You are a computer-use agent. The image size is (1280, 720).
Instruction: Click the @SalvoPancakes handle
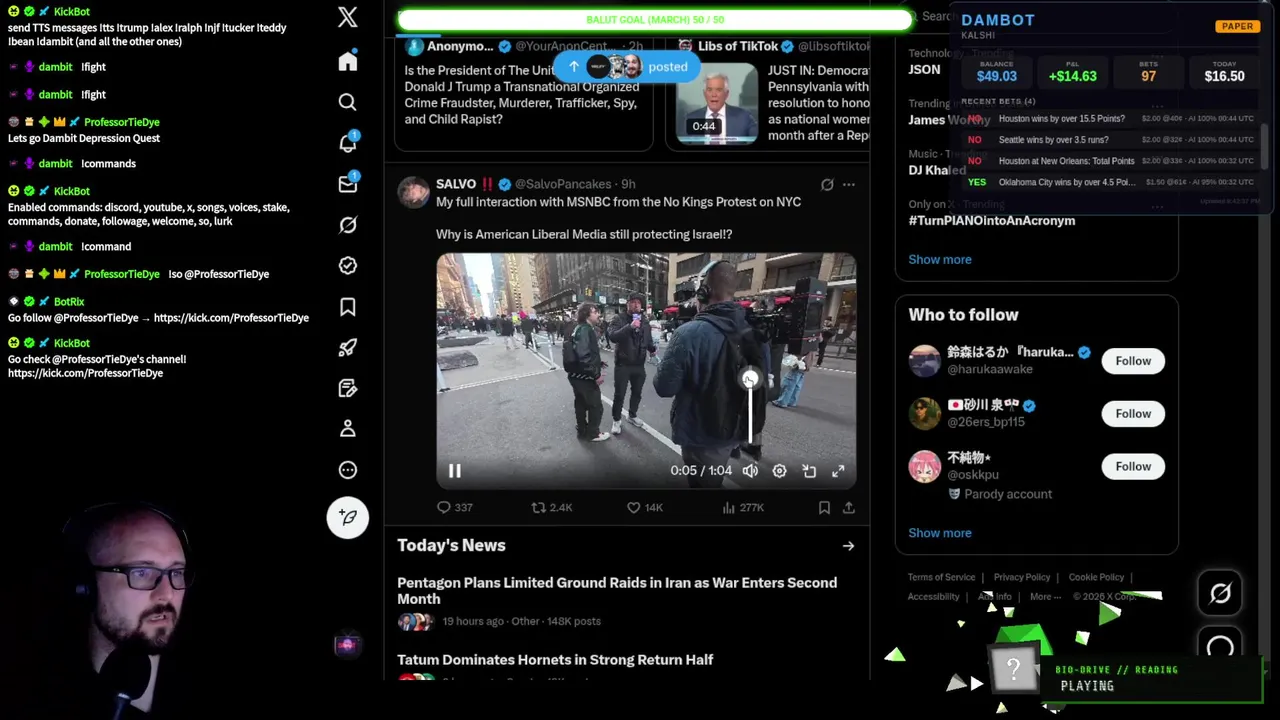point(563,184)
